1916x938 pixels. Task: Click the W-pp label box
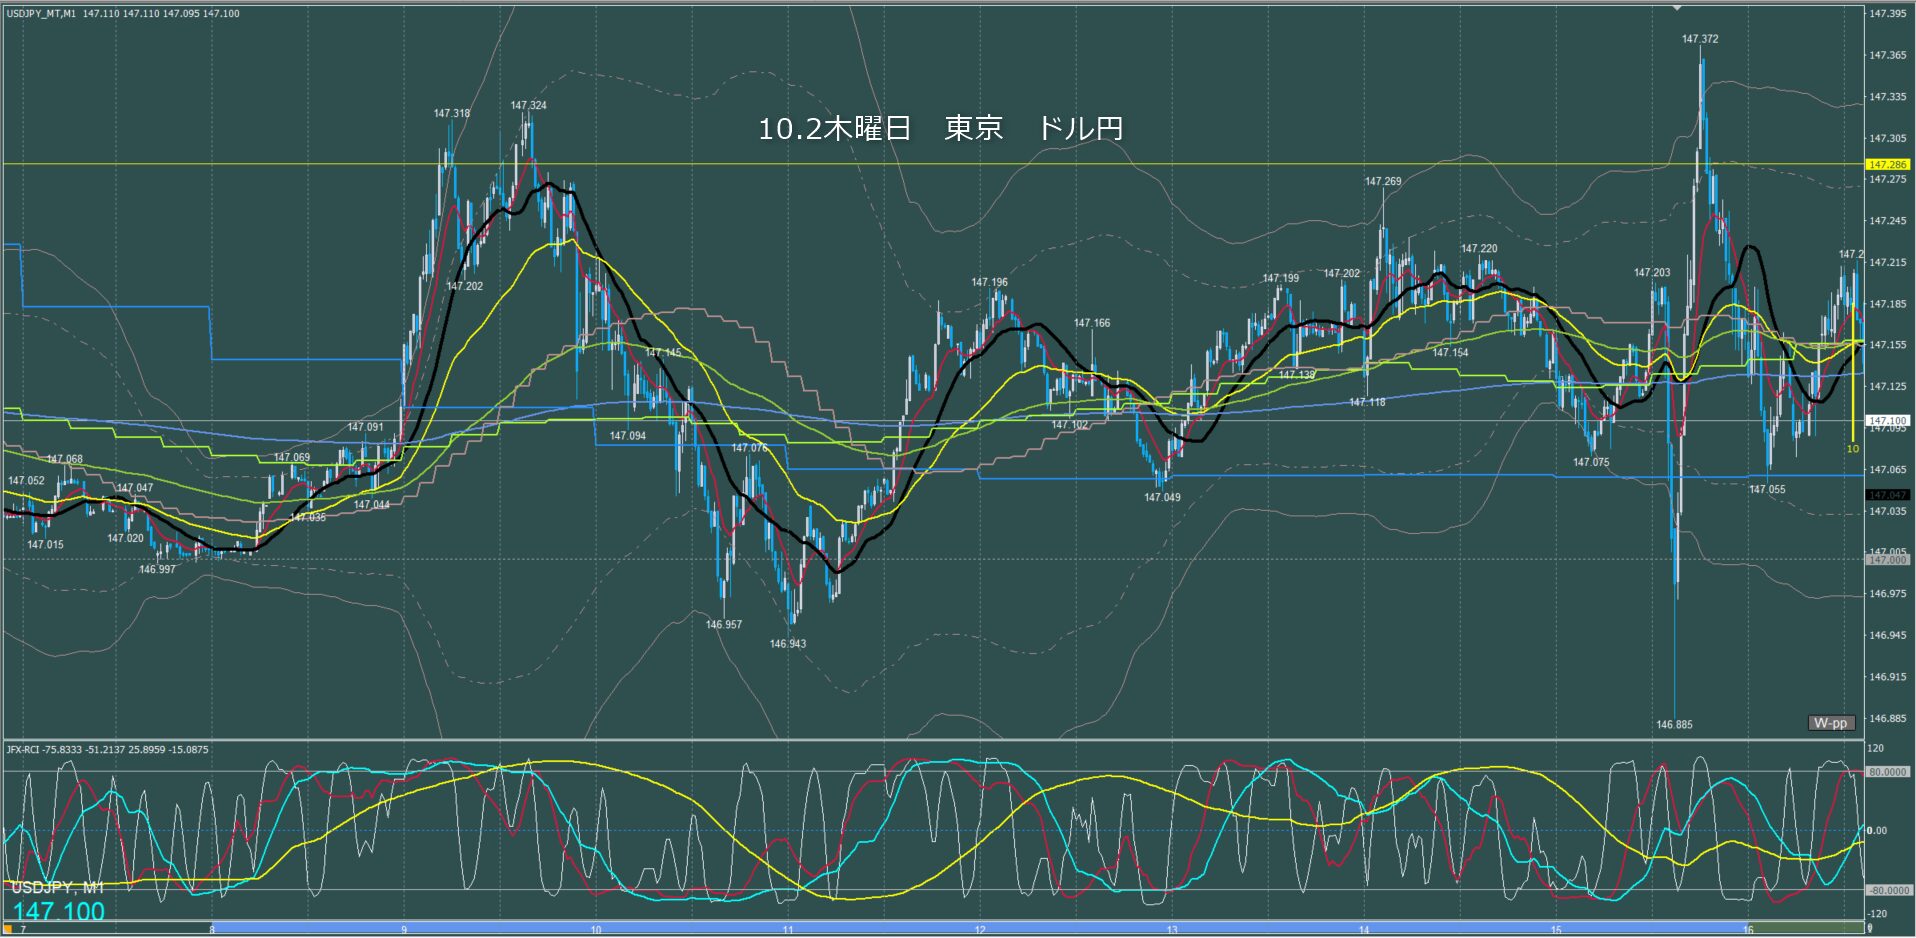click(1831, 723)
